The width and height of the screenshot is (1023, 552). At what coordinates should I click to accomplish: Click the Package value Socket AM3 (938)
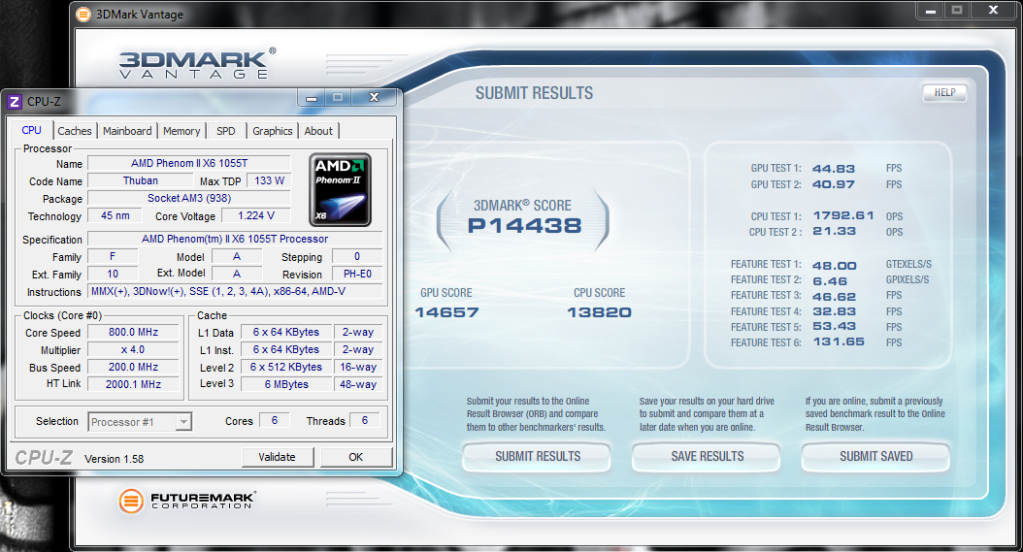[x=189, y=198]
